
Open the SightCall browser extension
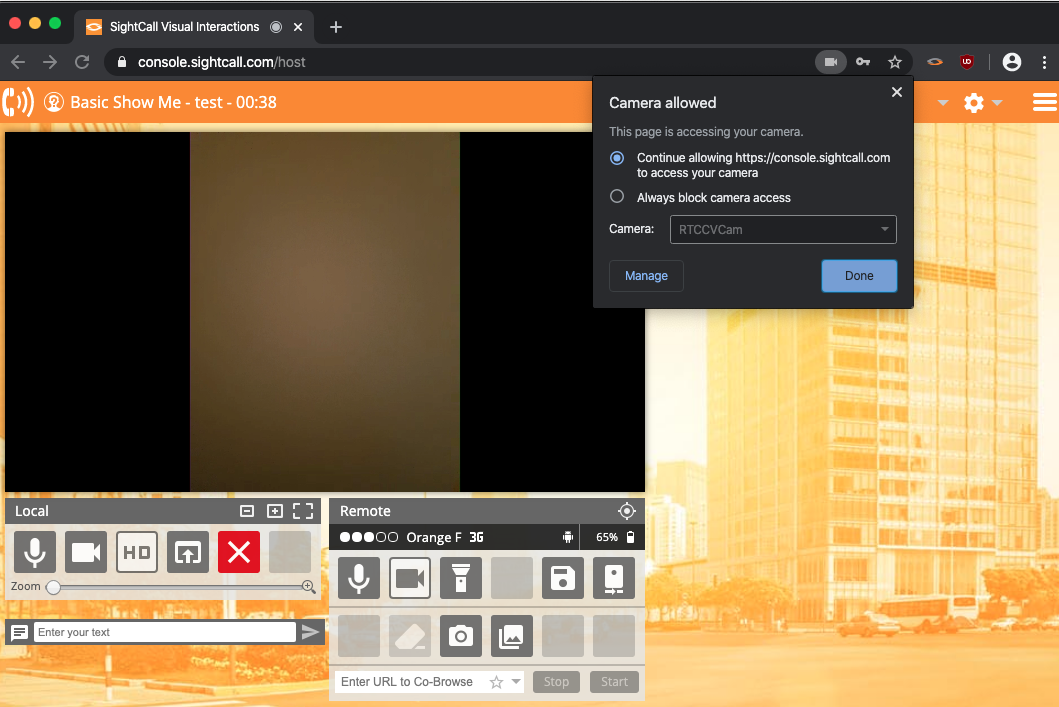935,62
